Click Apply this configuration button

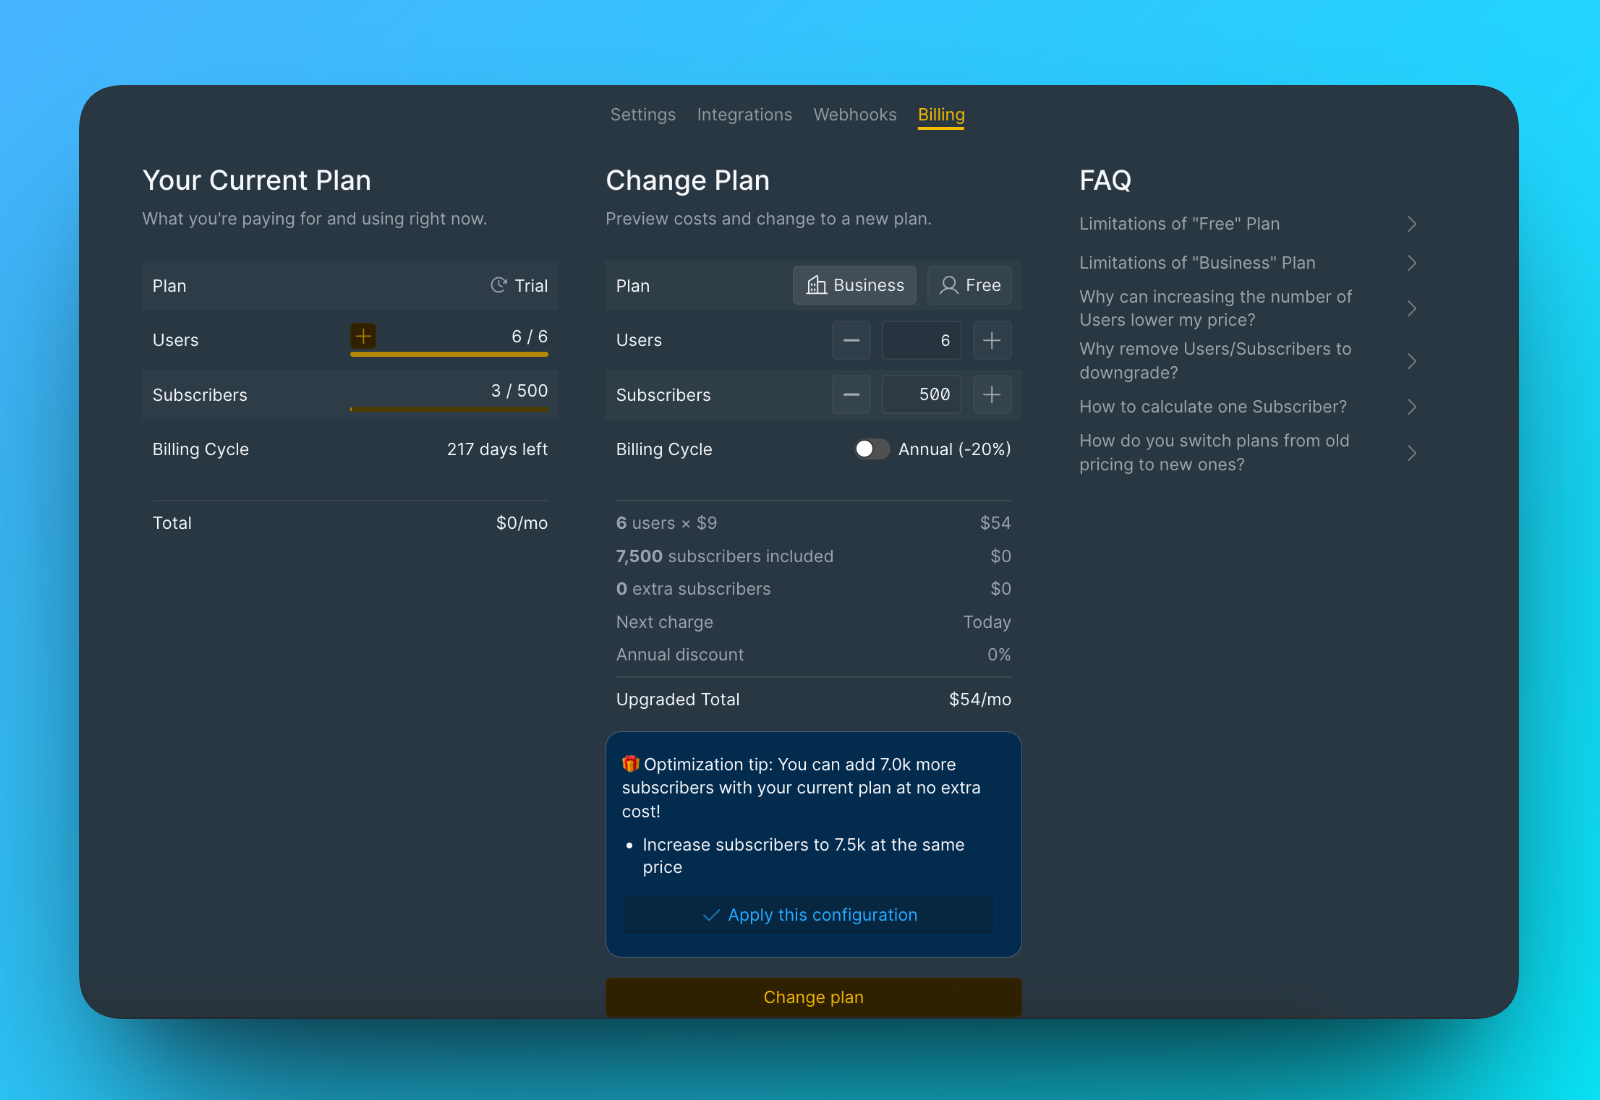point(809,915)
